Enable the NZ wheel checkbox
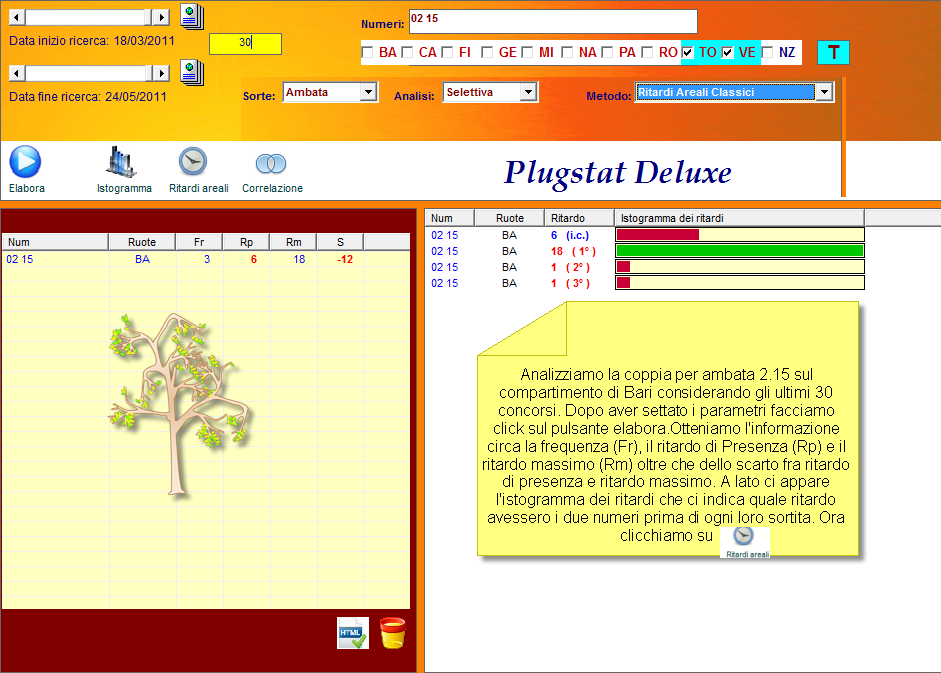941x673 pixels. (x=767, y=52)
